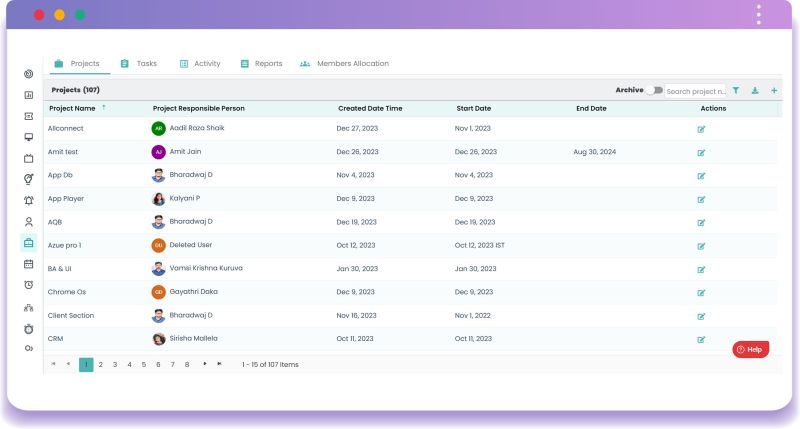800x429 pixels.
Task: Click the red Help button
Action: click(750, 349)
